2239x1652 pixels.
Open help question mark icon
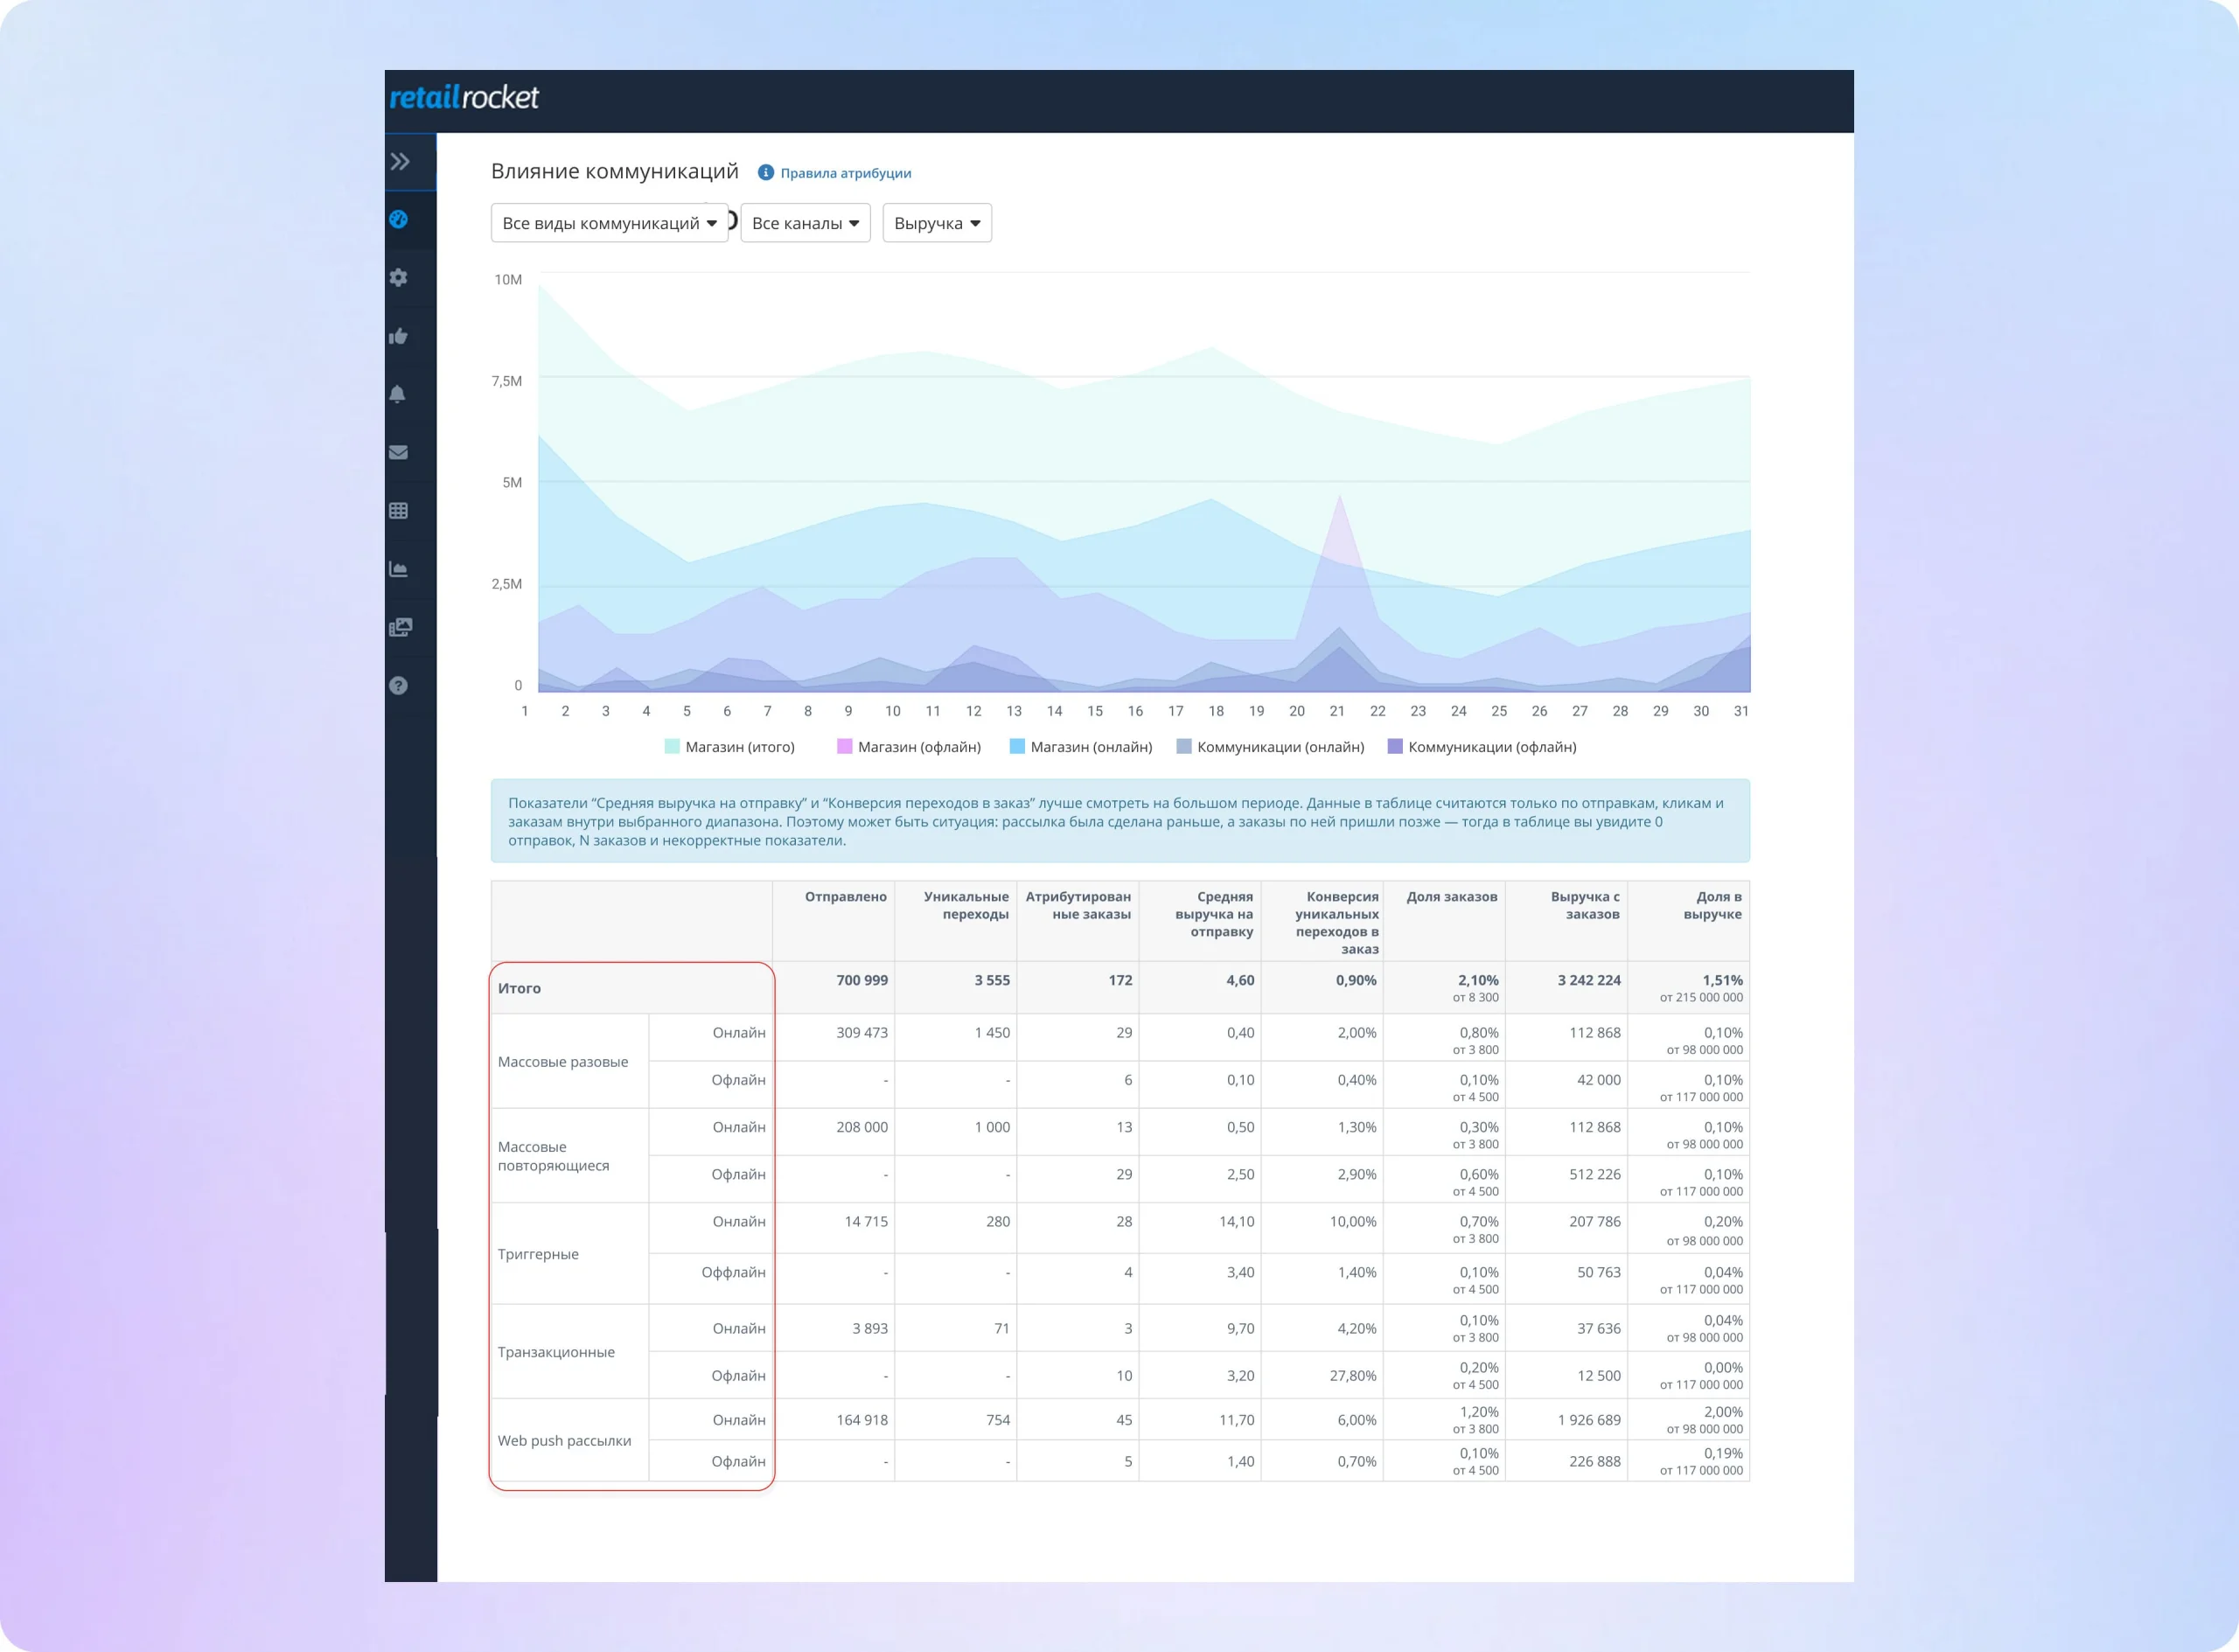click(x=398, y=686)
